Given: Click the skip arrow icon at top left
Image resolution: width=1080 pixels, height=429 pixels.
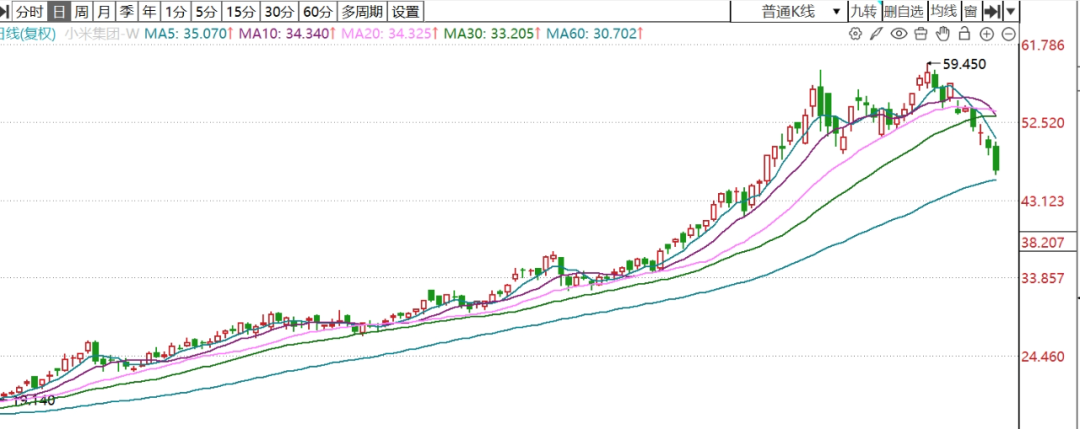Looking at the screenshot, I should tap(6, 12).
